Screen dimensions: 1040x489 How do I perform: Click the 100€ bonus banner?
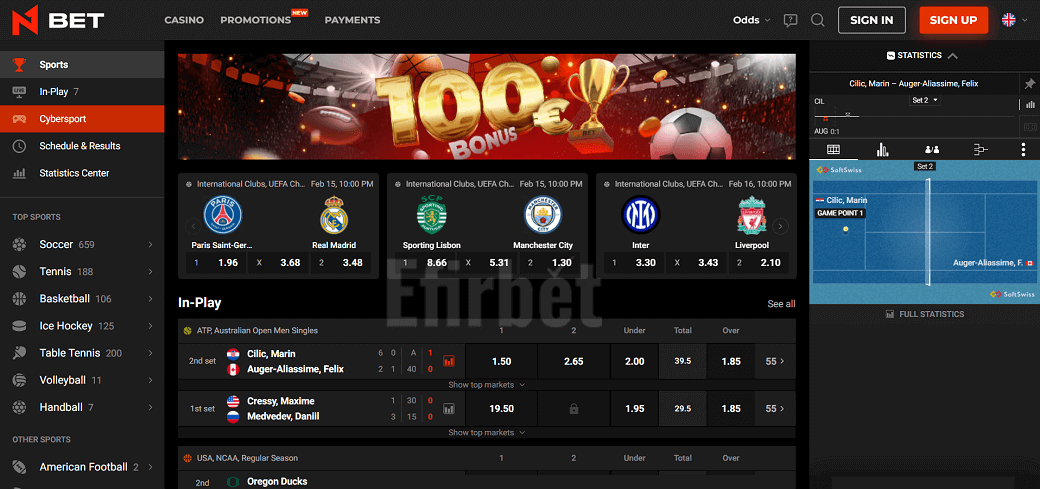[487, 106]
